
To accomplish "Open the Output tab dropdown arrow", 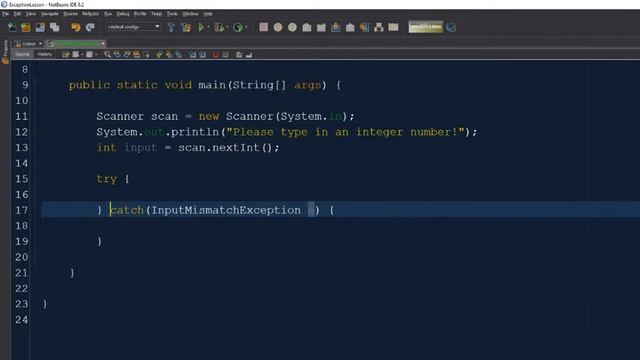I will (40, 44).
